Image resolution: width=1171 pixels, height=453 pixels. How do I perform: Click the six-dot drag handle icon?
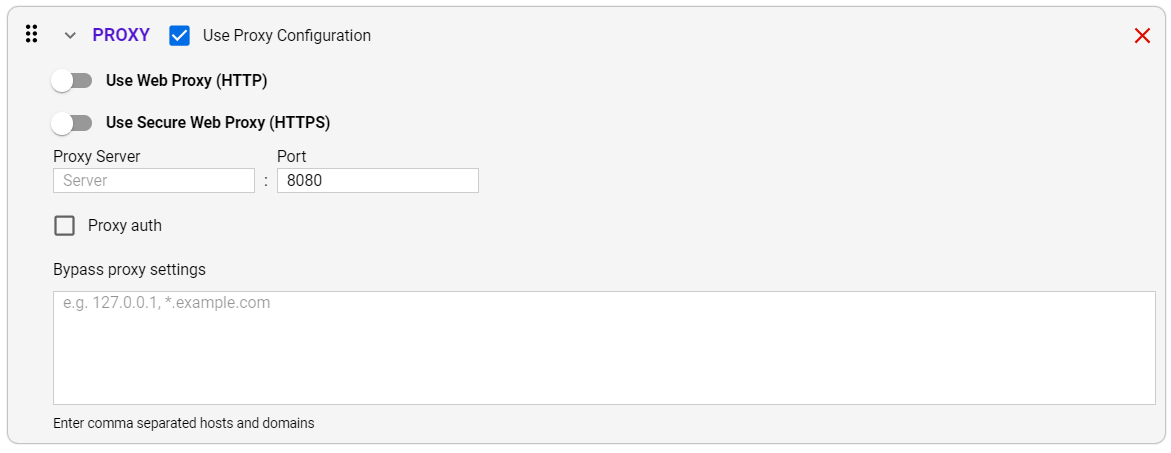tap(31, 34)
